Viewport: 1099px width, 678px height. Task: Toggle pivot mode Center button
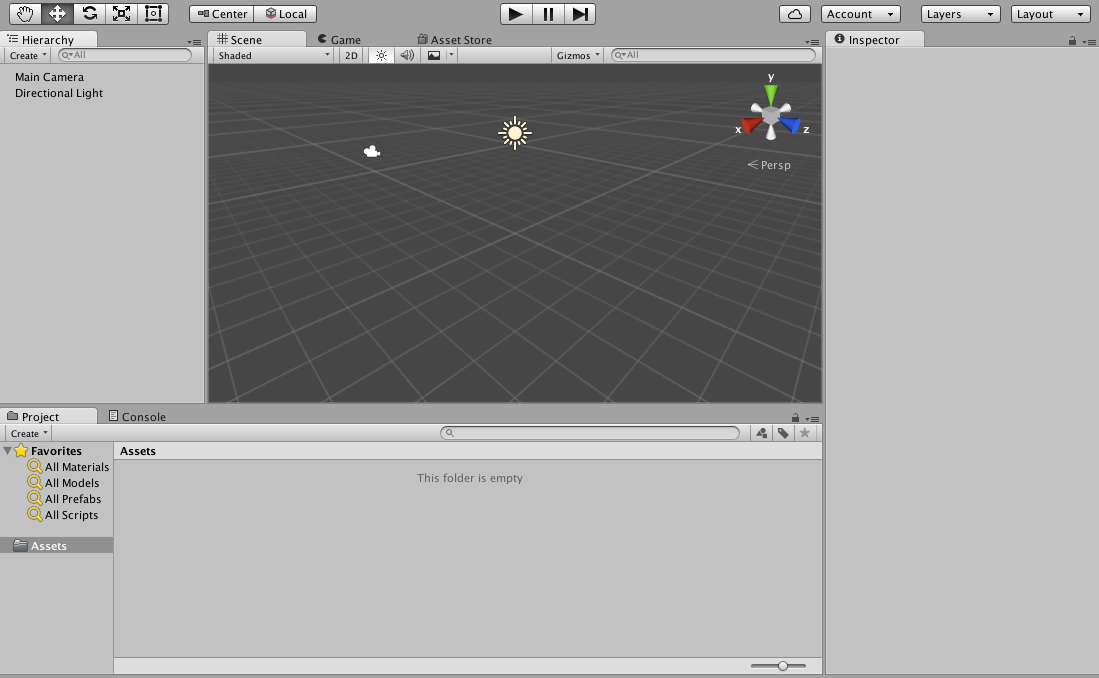click(221, 14)
